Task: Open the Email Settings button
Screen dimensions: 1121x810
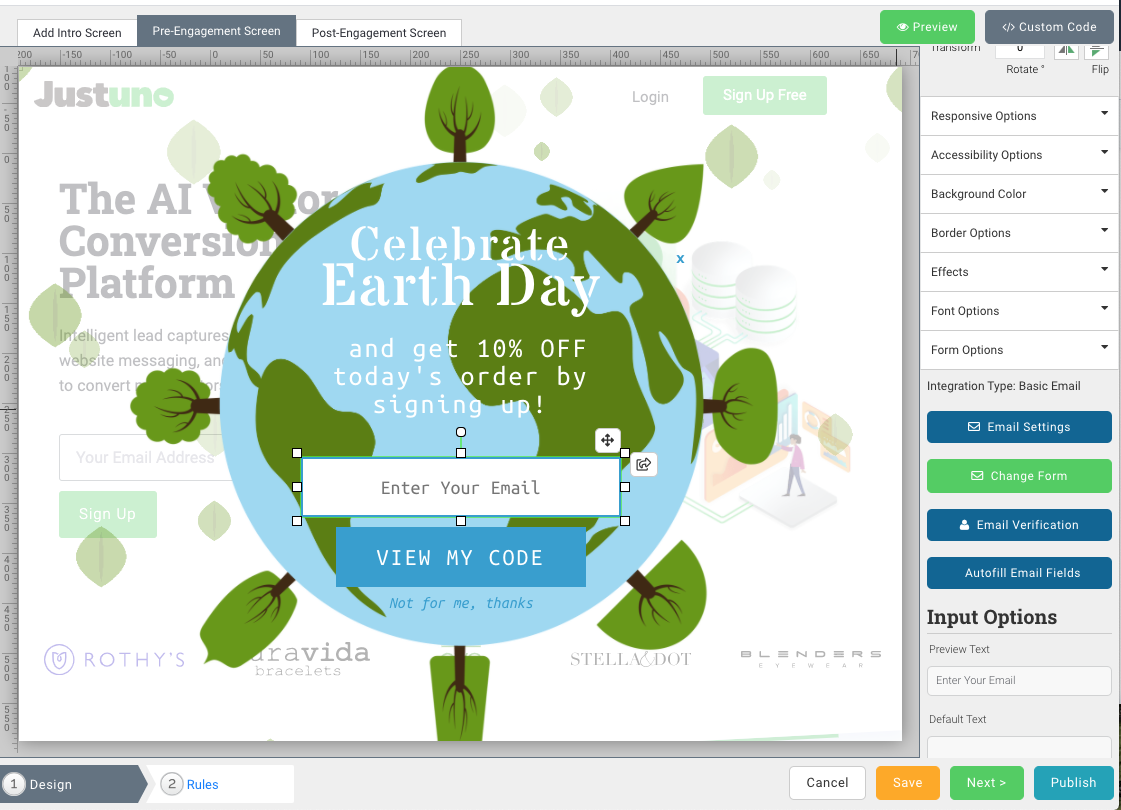Action: (x=1019, y=427)
